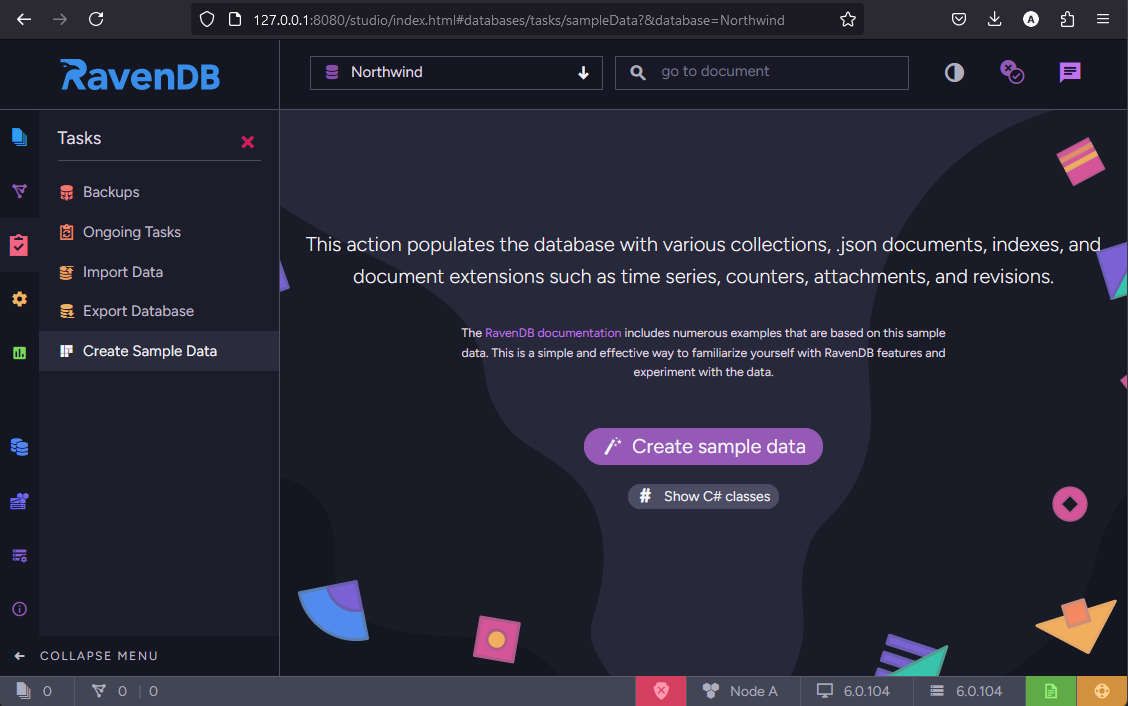1128x706 pixels.
Task: Open the feedback chat icon
Action: click(x=1070, y=72)
